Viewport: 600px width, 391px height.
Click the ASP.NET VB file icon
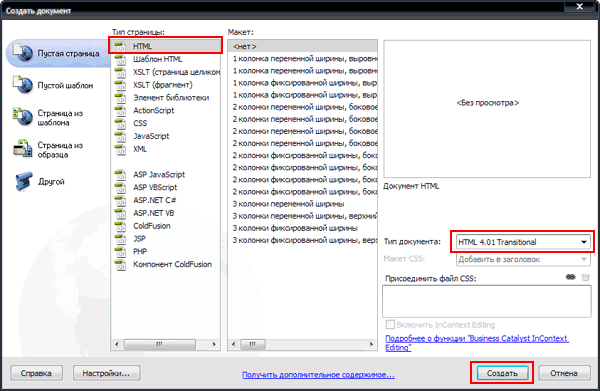(121, 213)
